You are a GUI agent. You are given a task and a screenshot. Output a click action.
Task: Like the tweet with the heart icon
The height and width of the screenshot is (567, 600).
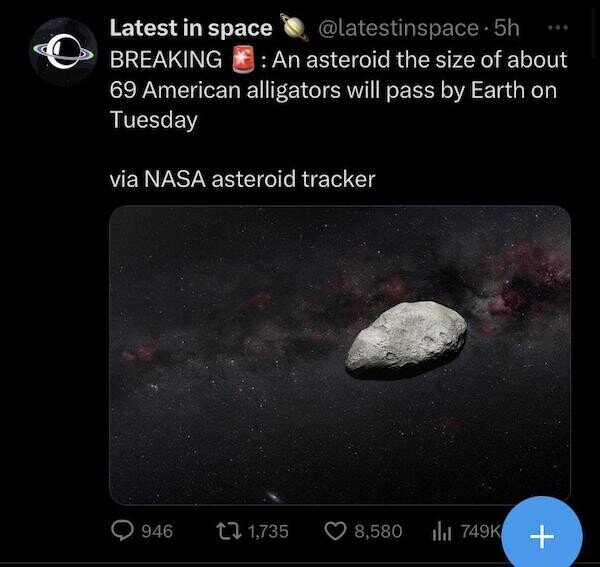coord(335,531)
